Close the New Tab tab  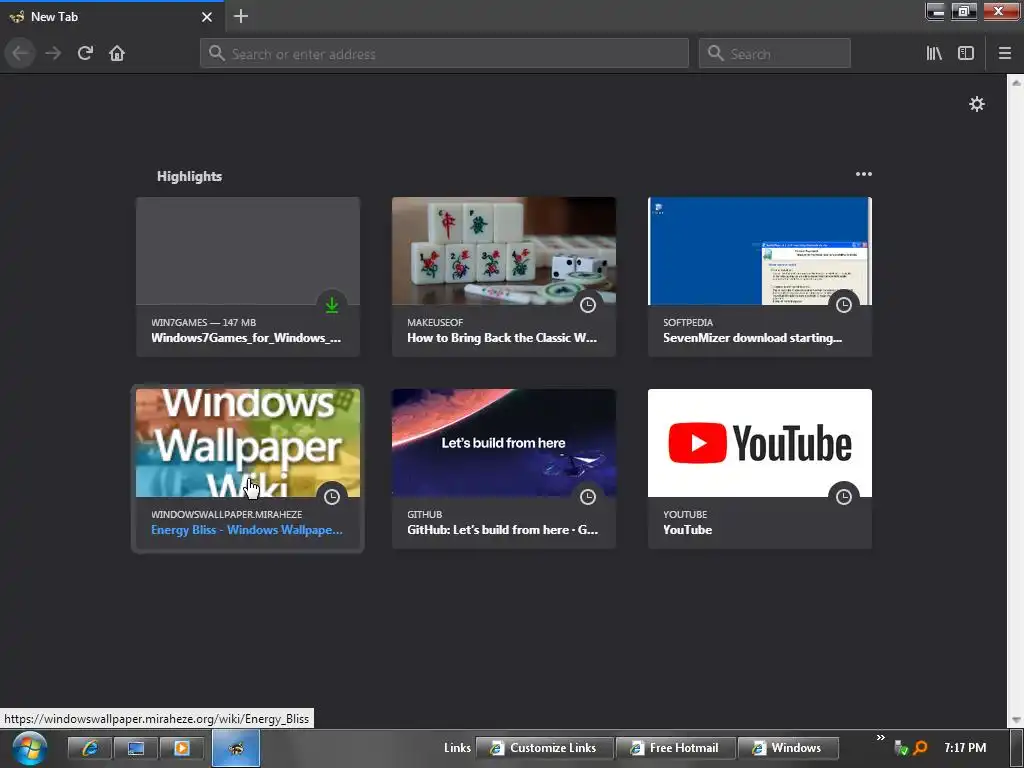point(207,17)
